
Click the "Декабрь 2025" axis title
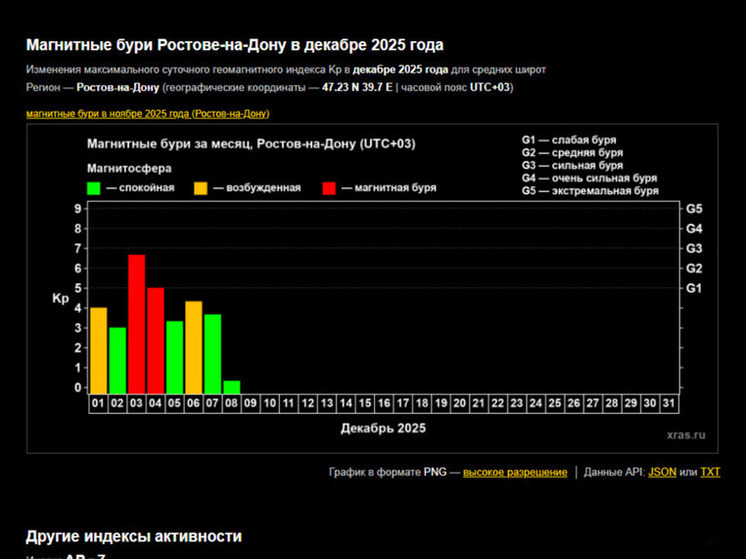tap(383, 428)
